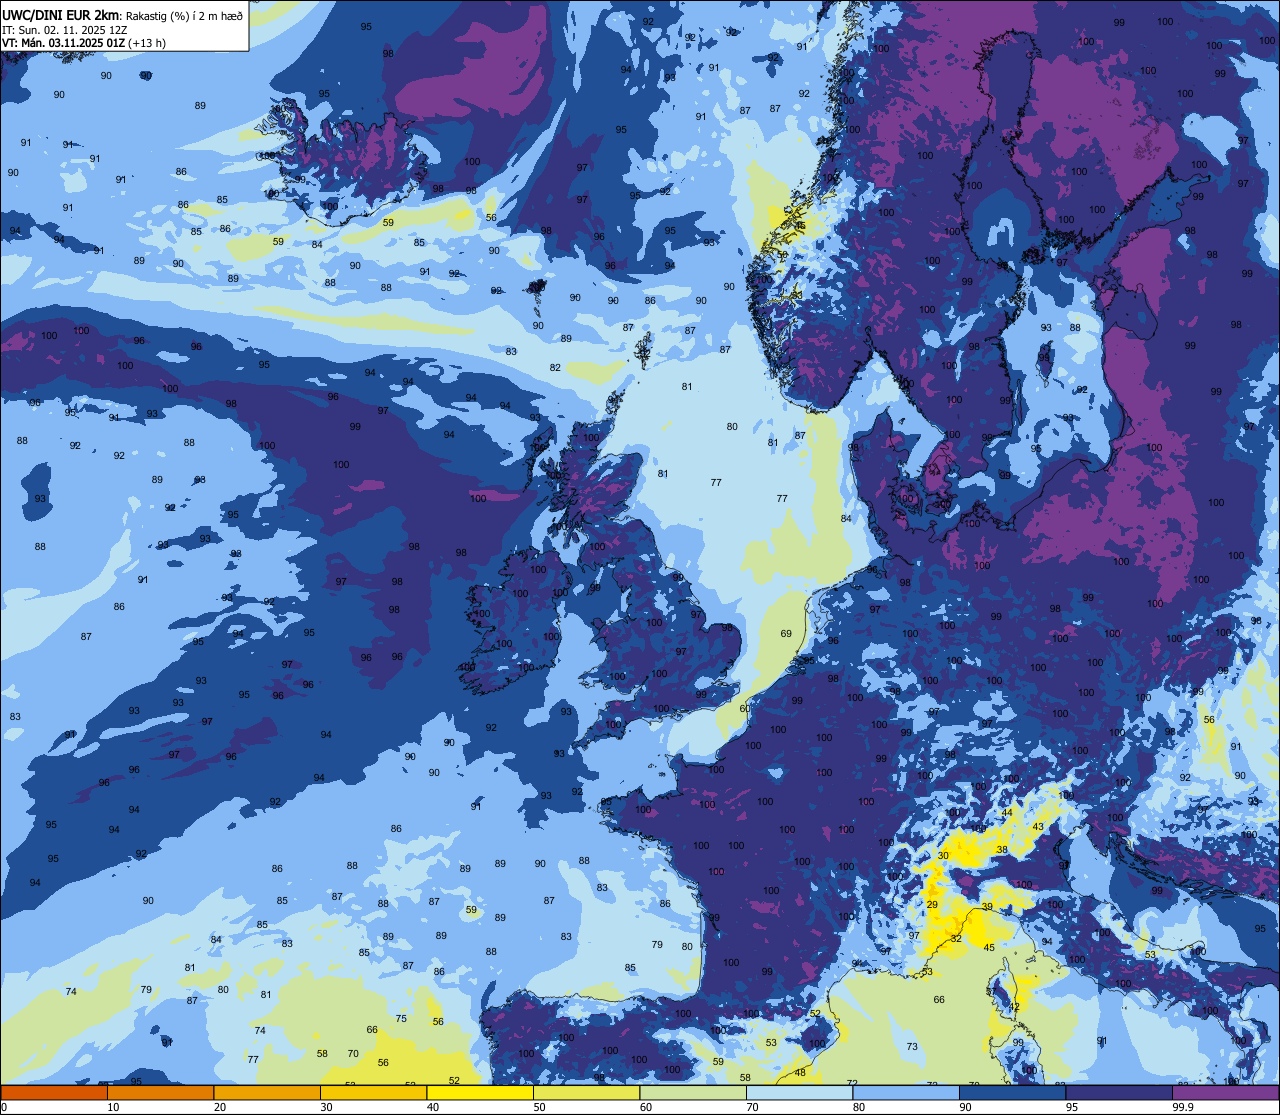Click the '(+13 h)' forecast offset text
Image resolution: width=1280 pixels, height=1115 pixels.
coord(147,43)
